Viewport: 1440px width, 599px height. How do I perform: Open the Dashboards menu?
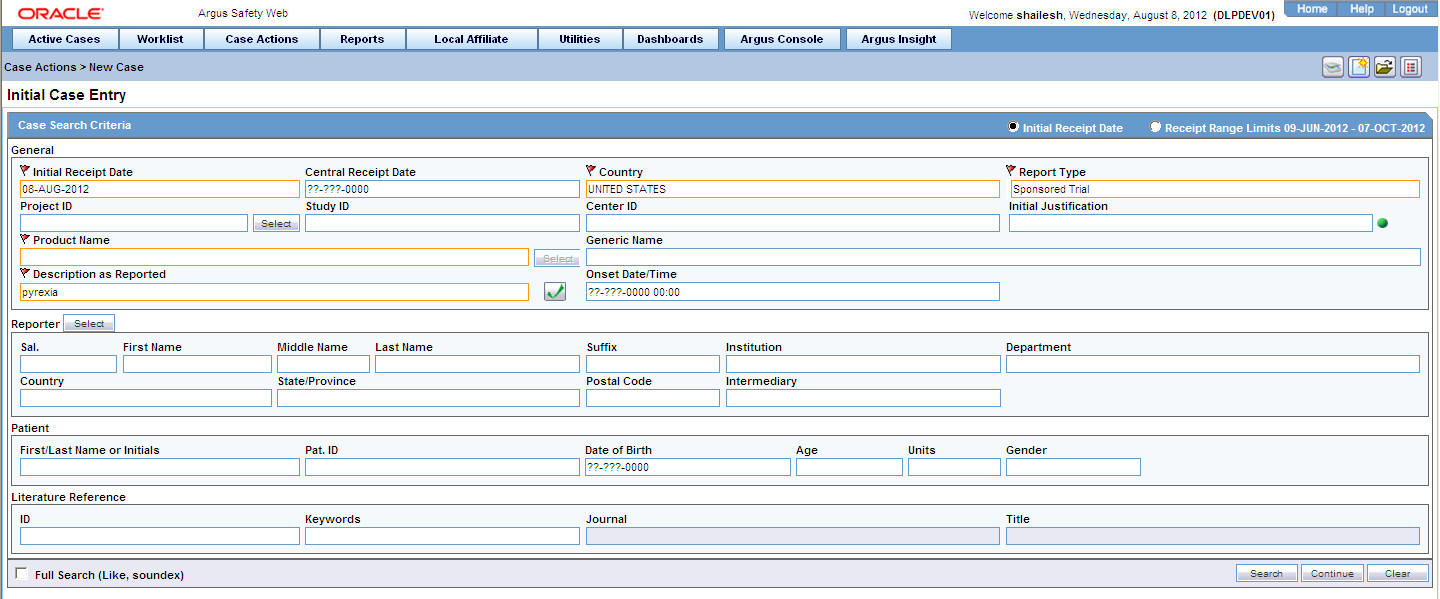click(x=670, y=39)
